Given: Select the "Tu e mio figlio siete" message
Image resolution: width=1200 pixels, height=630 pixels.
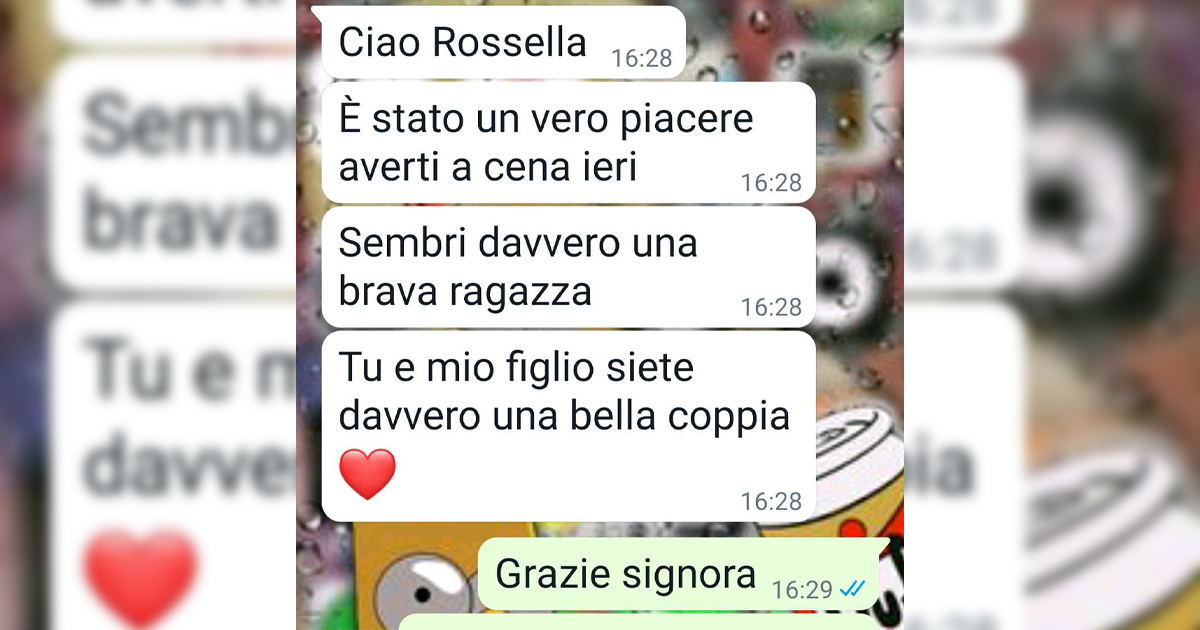Looking at the screenshot, I should 568,426.
